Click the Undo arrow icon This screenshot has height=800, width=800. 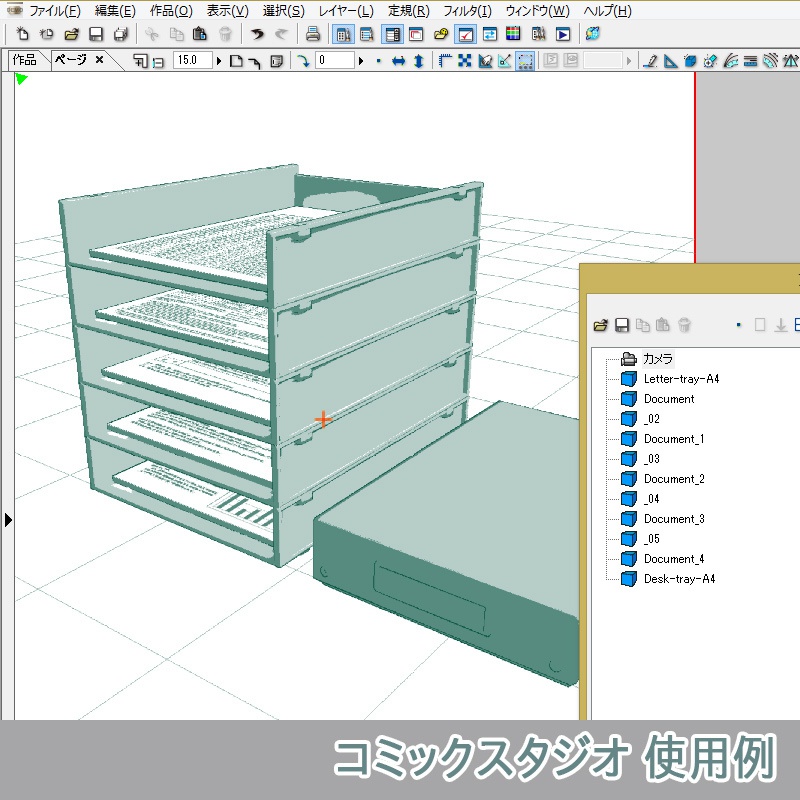pos(258,33)
